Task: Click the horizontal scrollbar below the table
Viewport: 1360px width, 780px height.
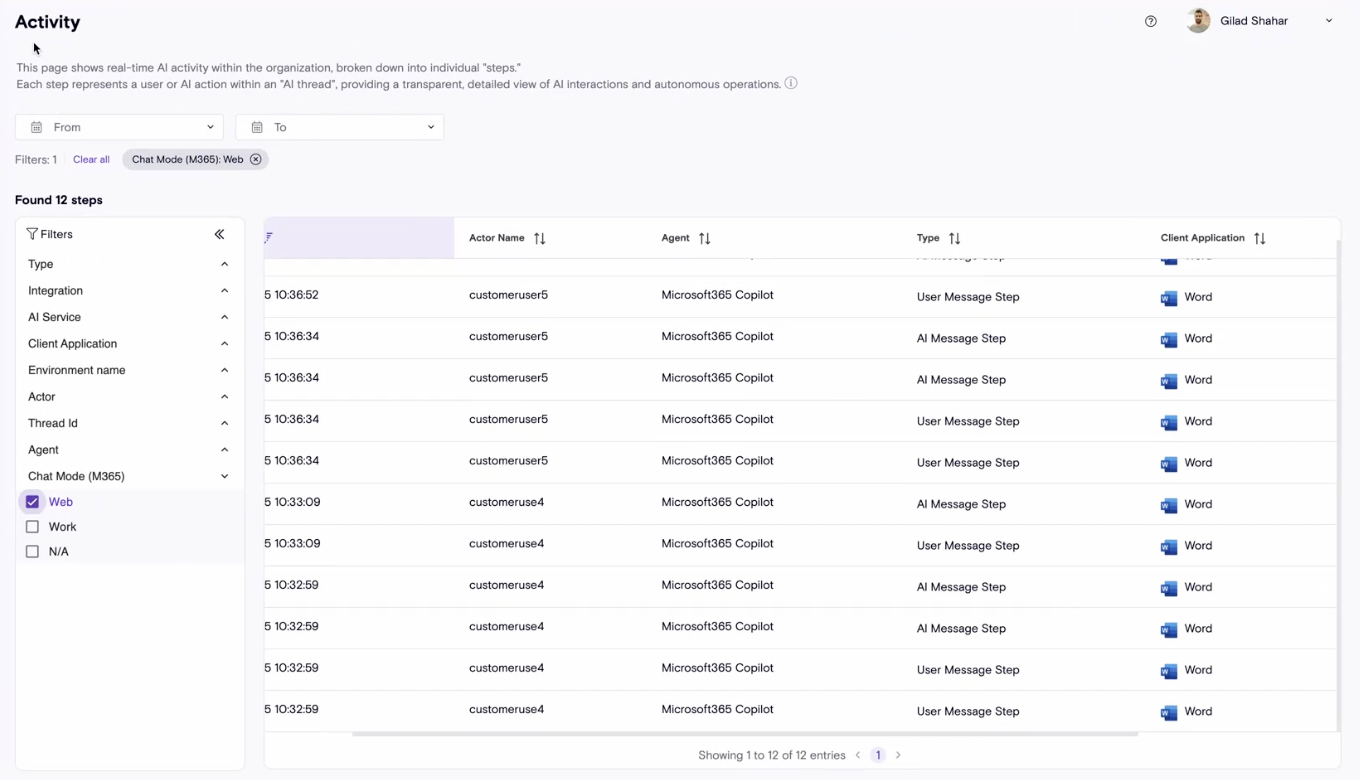Action: (x=745, y=734)
